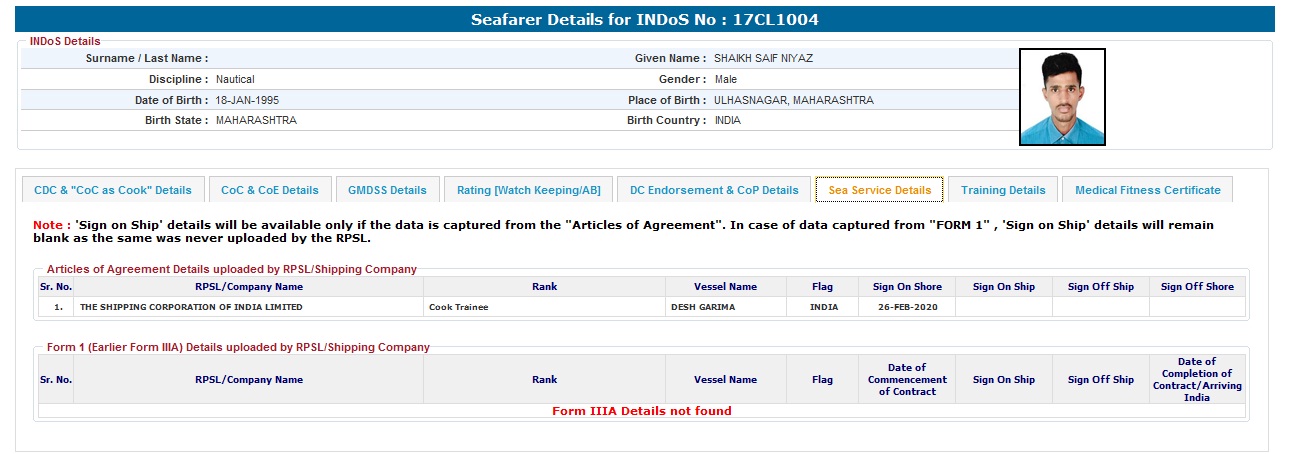The height and width of the screenshot is (454, 1300).
Task: Open the CDC & "CoC as Cook" Details tab
Action: click(113, 190)
